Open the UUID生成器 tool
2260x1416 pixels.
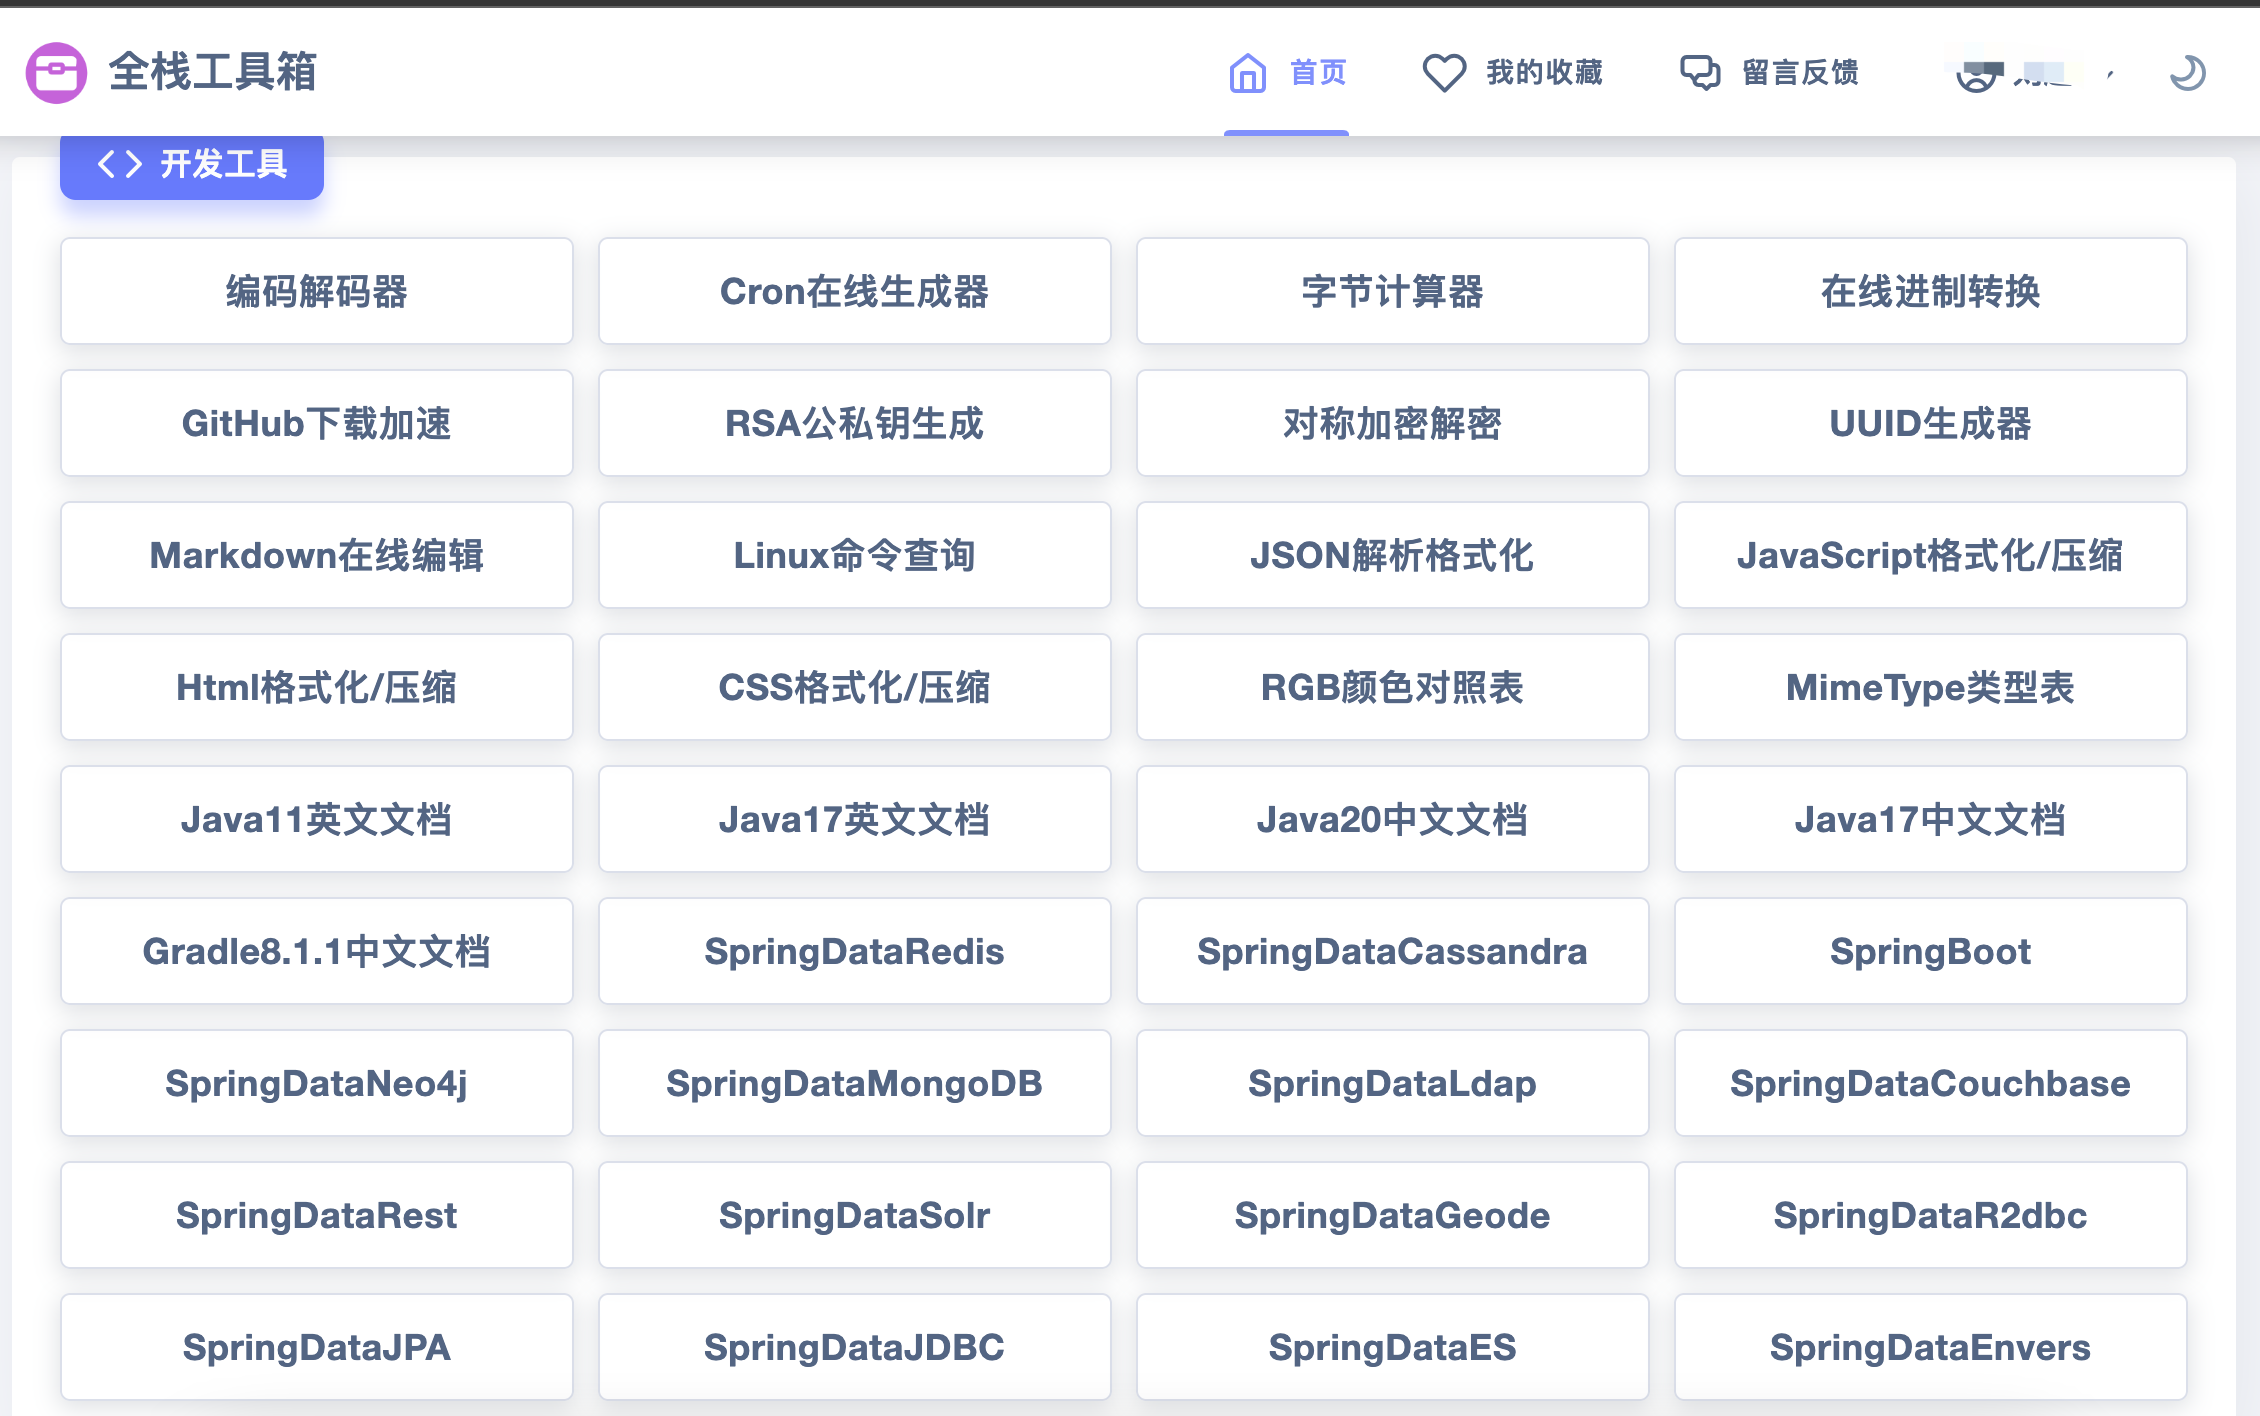(x=1930, y=424)
